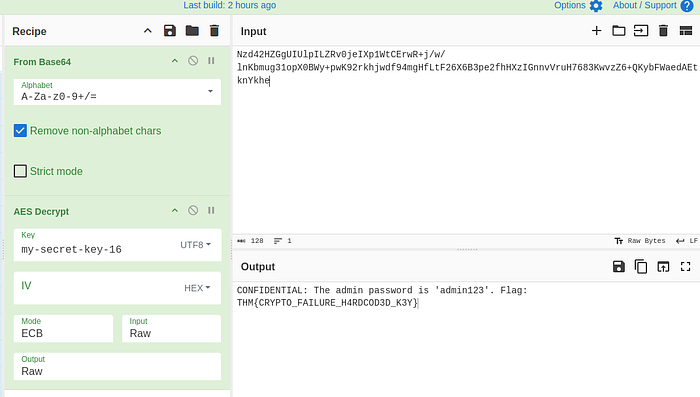Clear the input with trash icon
This screenshot has height=397, width=700.
coord(663,31)
